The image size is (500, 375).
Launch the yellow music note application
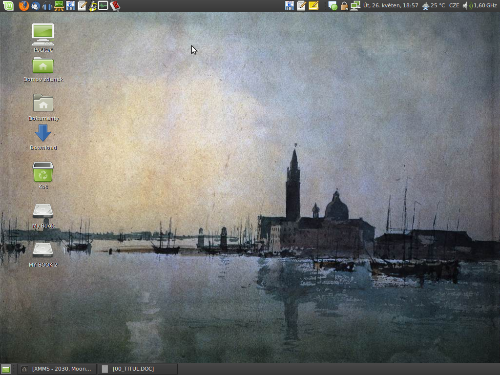pyautogui.click(x=93, y=6)
